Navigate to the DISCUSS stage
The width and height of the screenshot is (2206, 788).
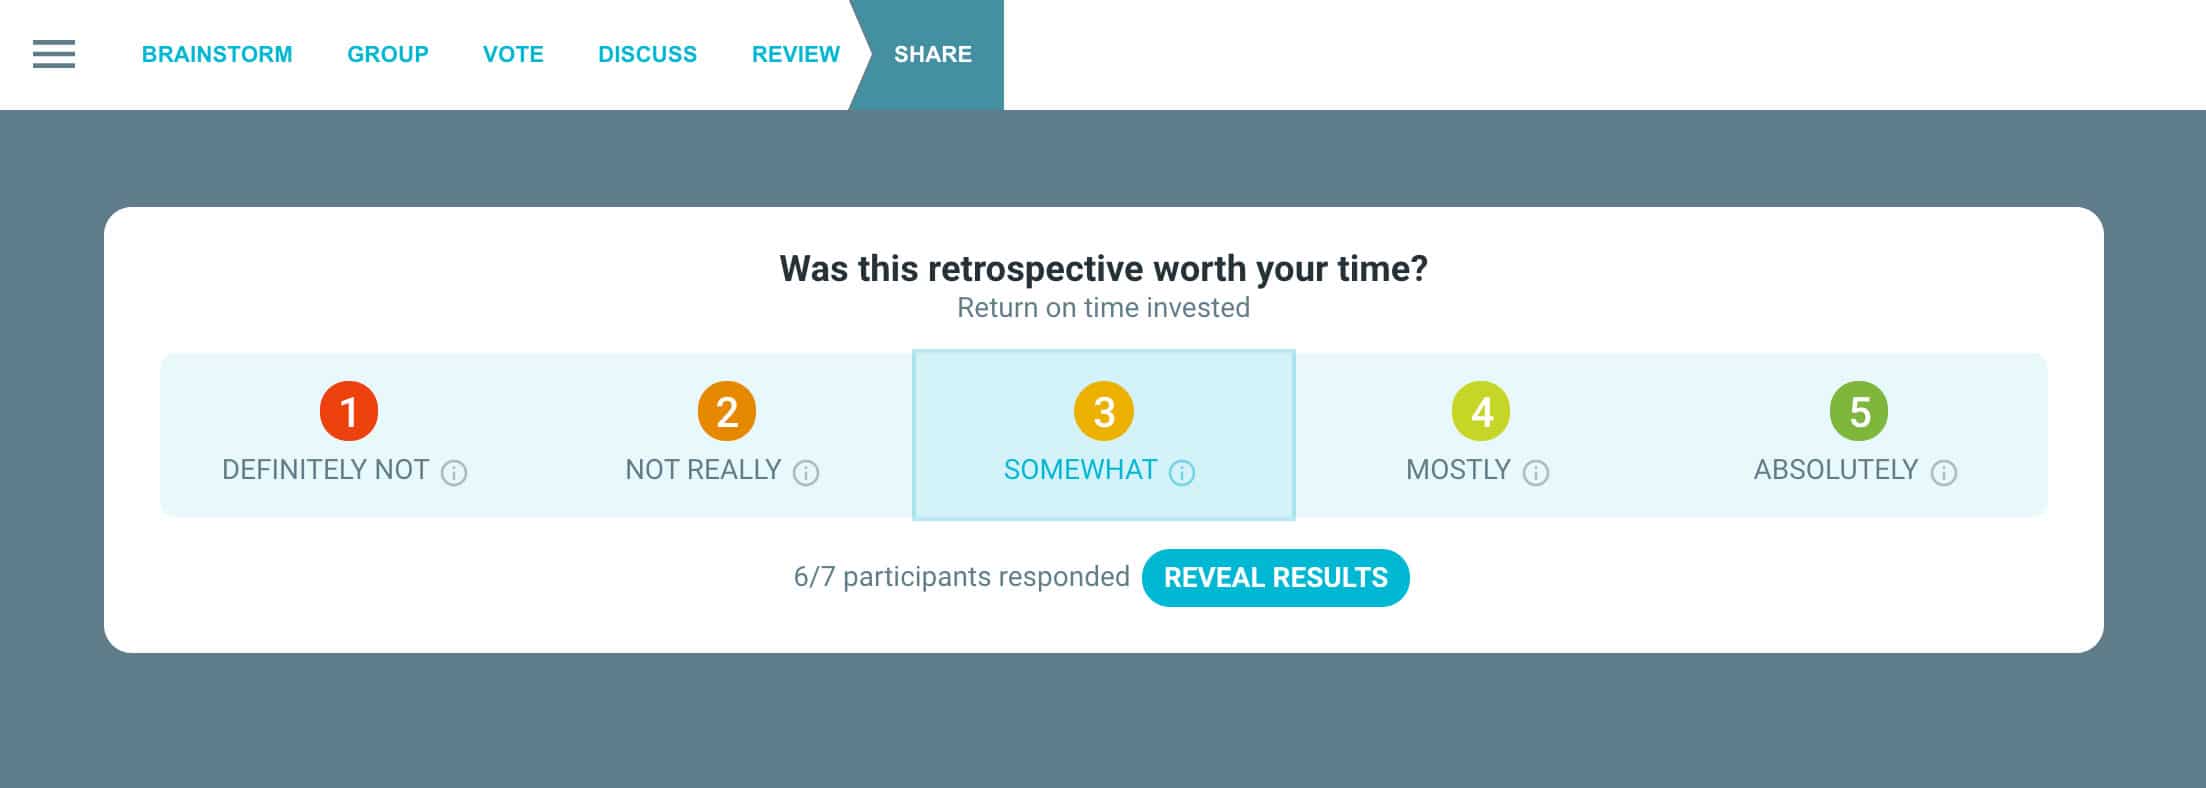click(x=647, y=54)
